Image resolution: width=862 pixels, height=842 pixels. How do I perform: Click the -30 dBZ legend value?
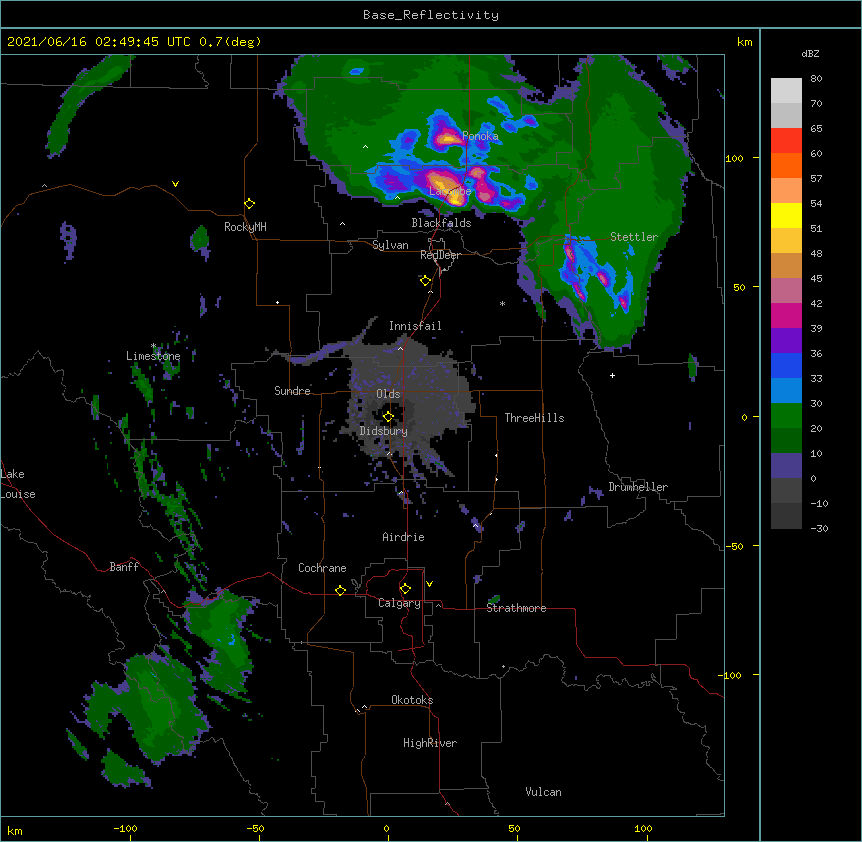coord(819,529)
